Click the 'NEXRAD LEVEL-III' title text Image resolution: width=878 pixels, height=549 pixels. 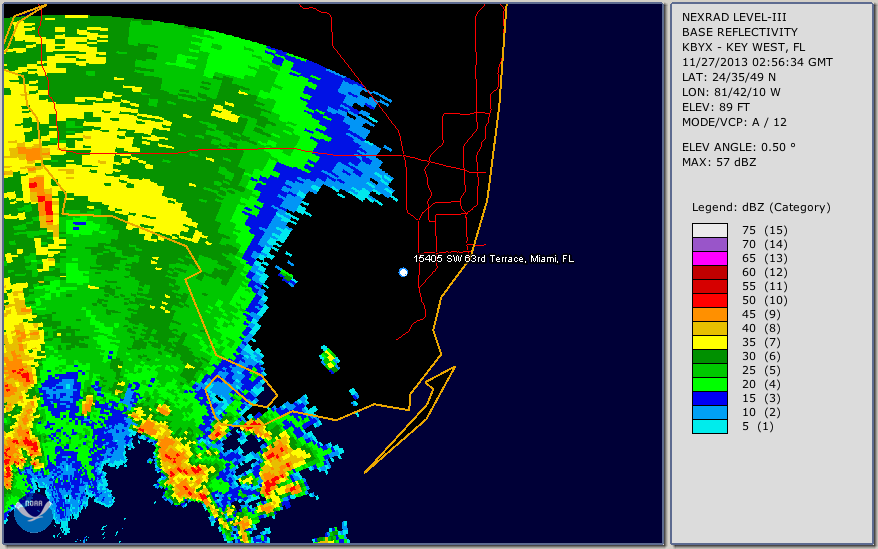(734, 17)
